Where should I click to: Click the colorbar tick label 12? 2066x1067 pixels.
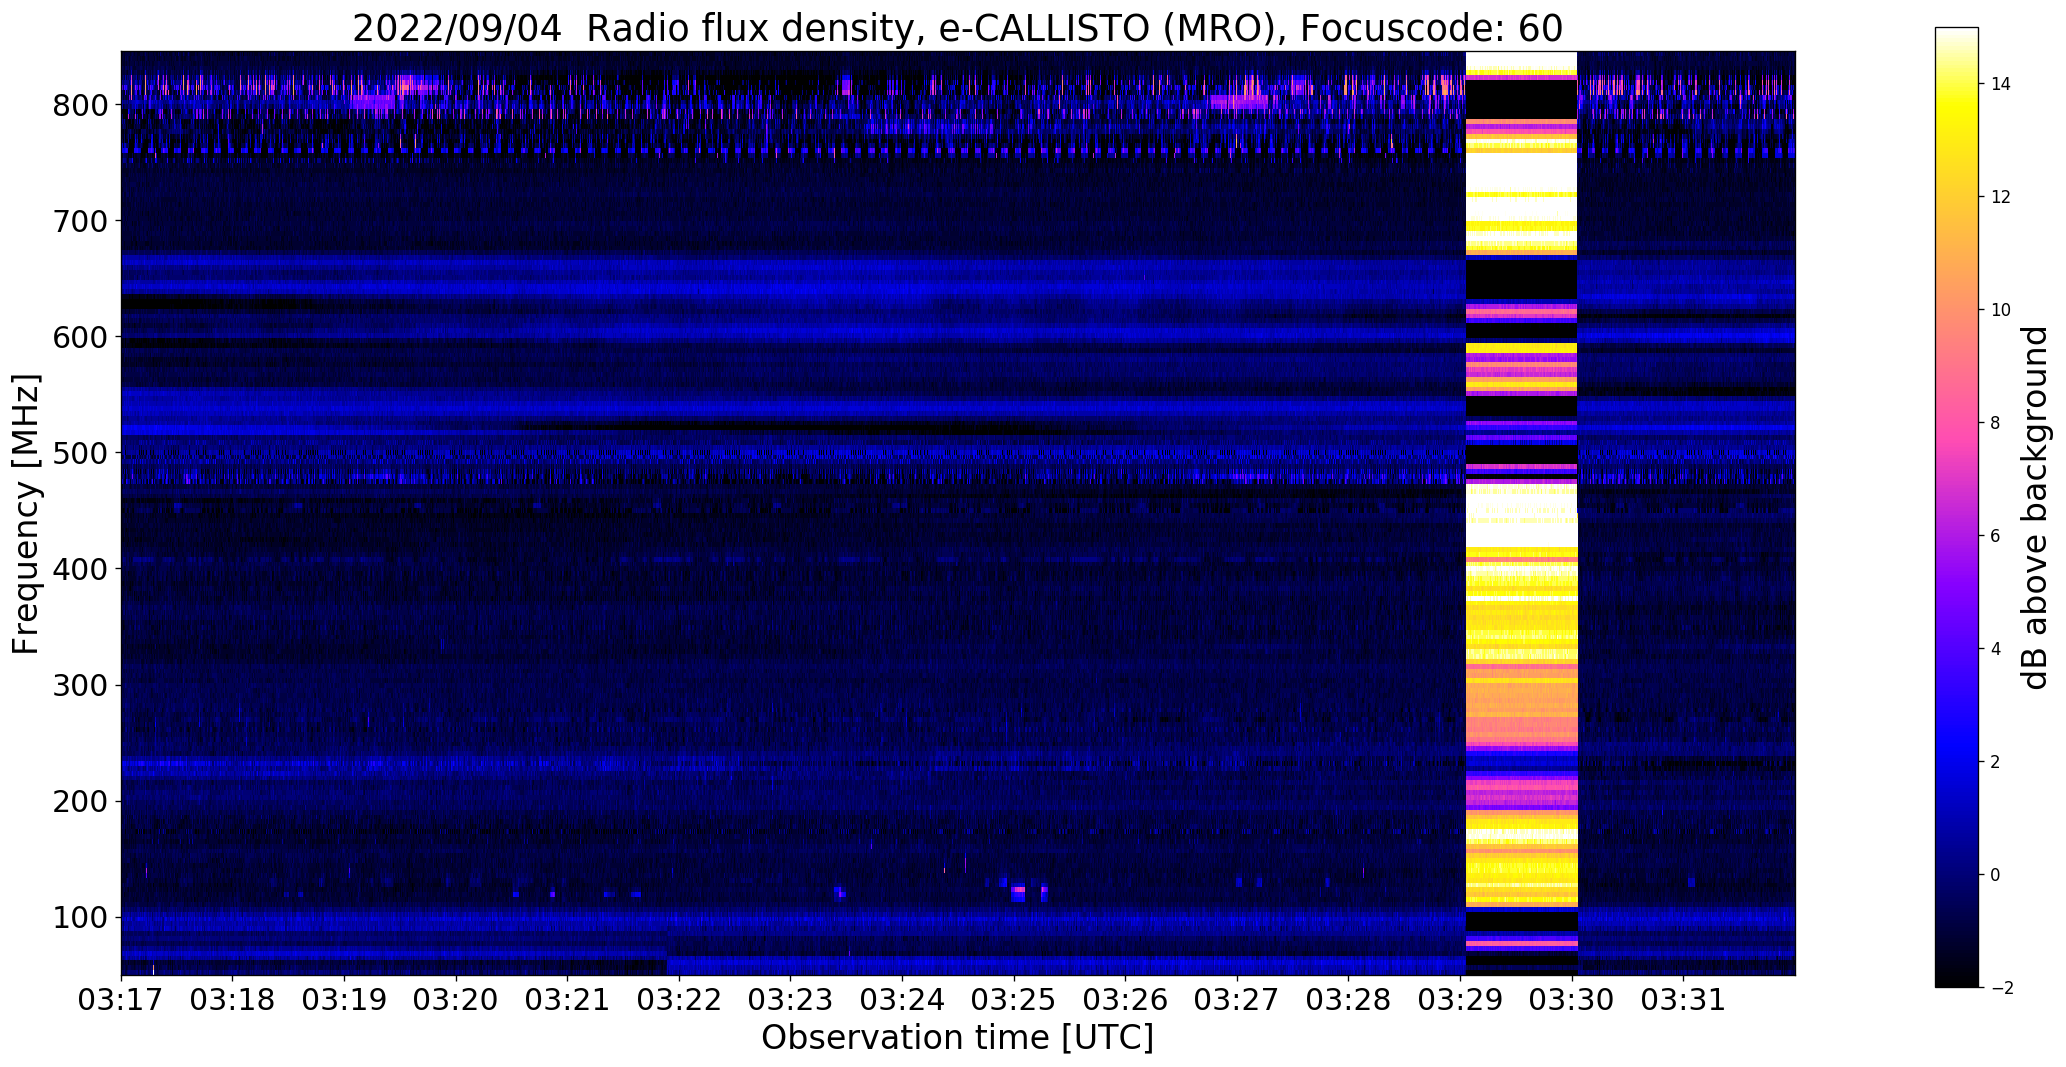click(x=2001, y=197)
